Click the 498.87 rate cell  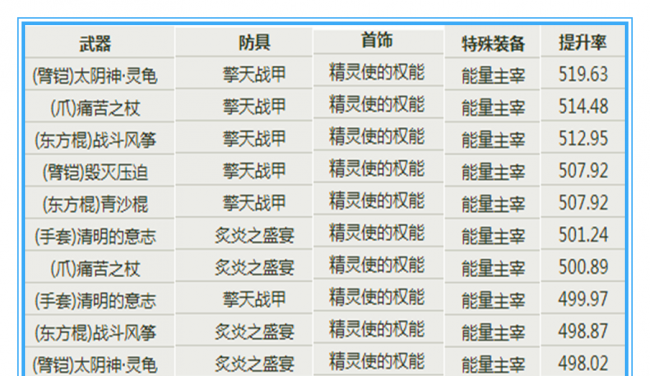coord(583,331)
